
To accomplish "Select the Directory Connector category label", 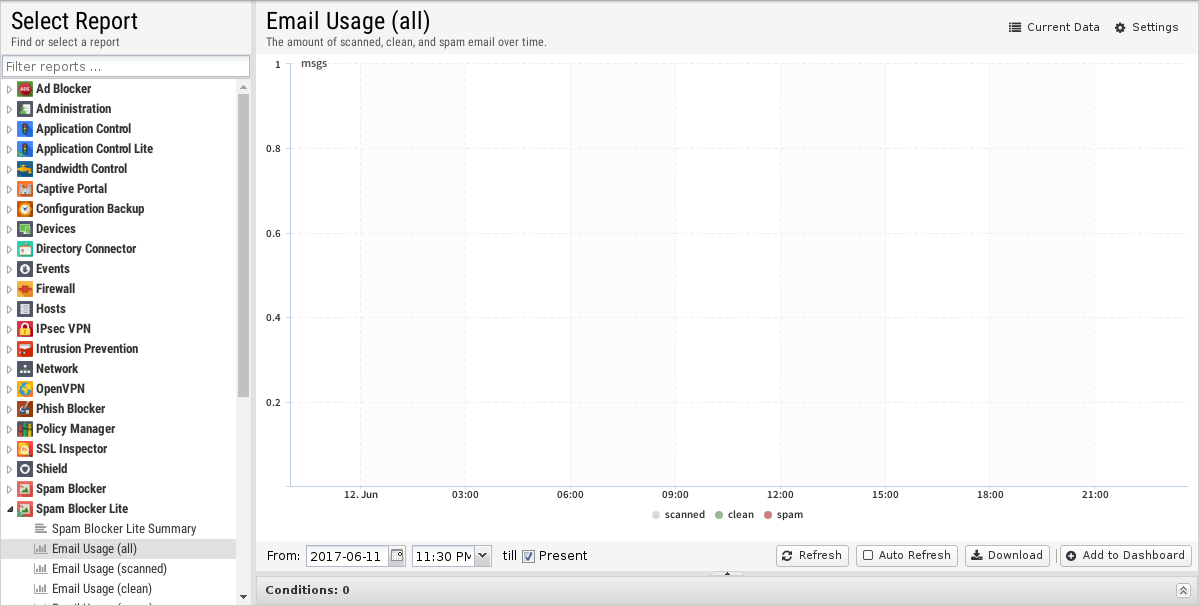I will click(x=86, y=248).
